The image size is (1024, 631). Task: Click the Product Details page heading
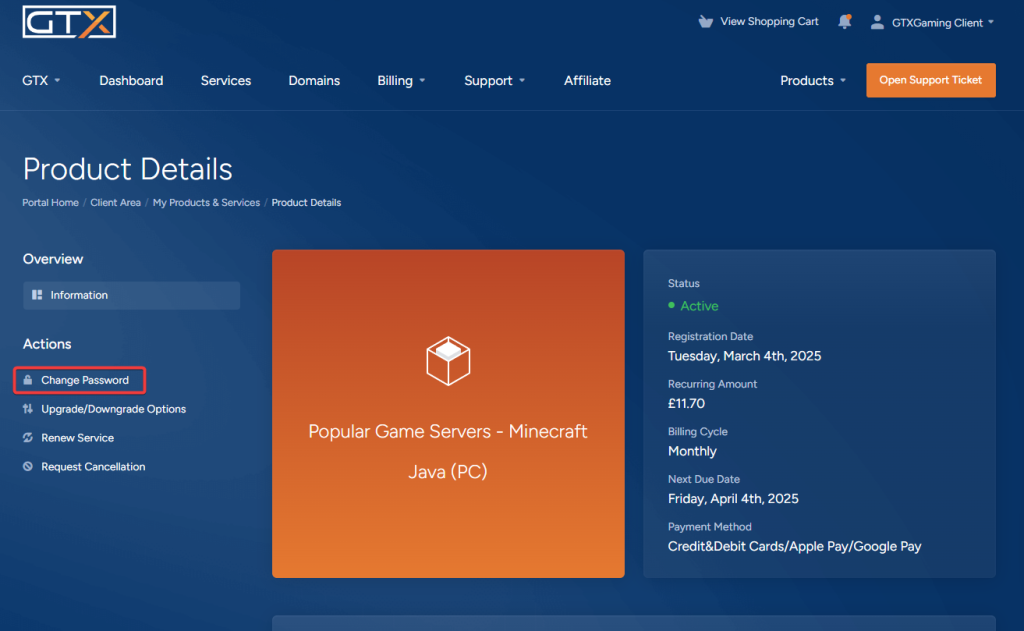[x=127, y=169]
